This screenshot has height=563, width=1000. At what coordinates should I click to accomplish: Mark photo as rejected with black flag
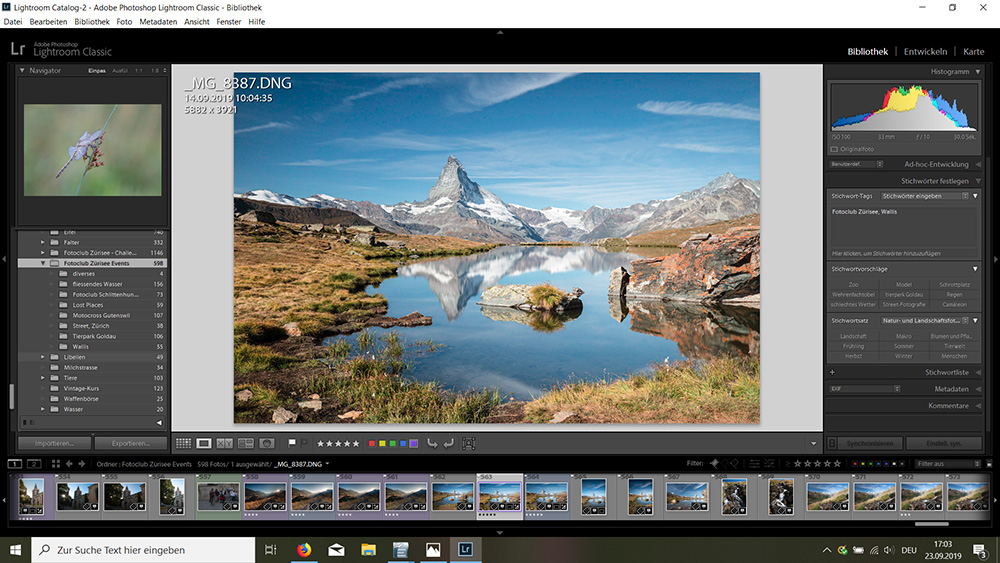pos(304,442)
